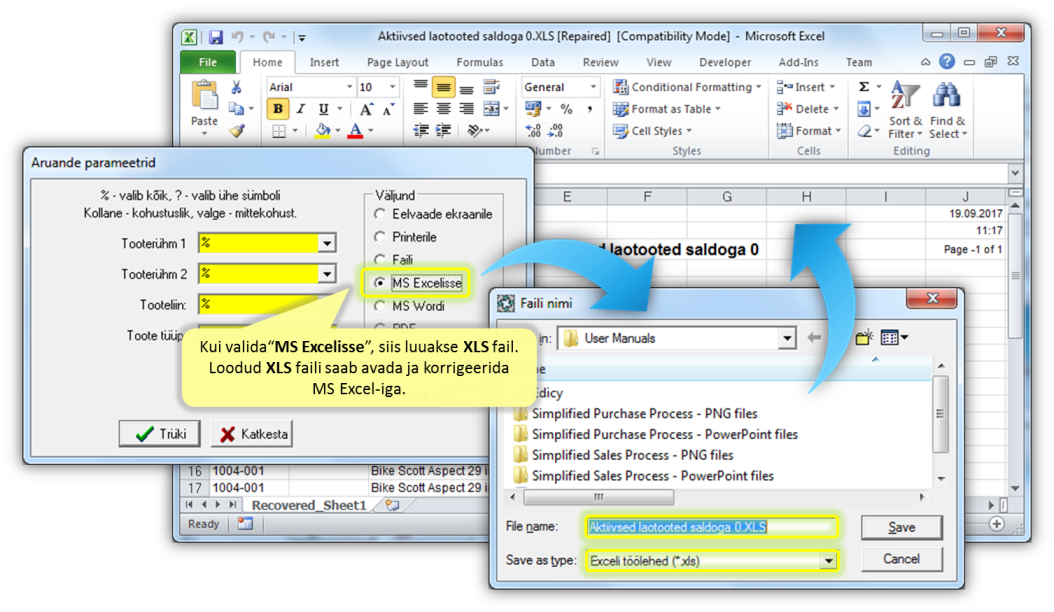This screenshot has width=1054, height=612.
Task: Open the Arial font name dropdown
Action: [x=350, y=87]
